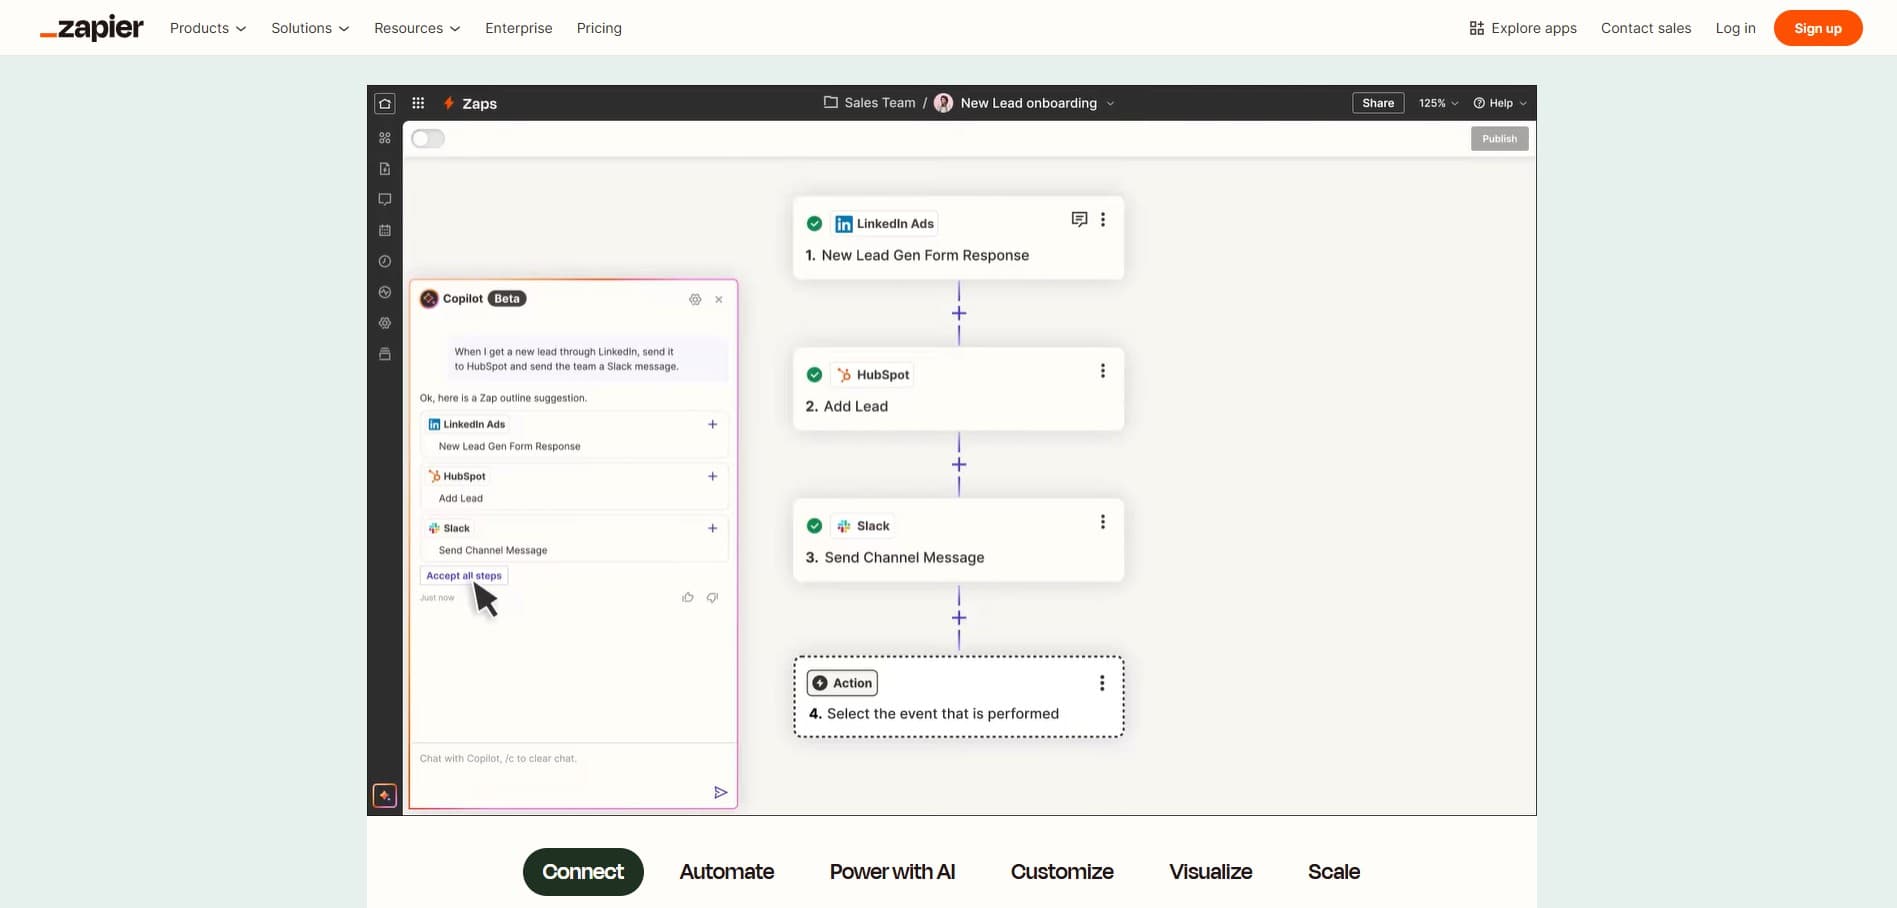Open the Explore apps grid icon

pos(1476,28)
